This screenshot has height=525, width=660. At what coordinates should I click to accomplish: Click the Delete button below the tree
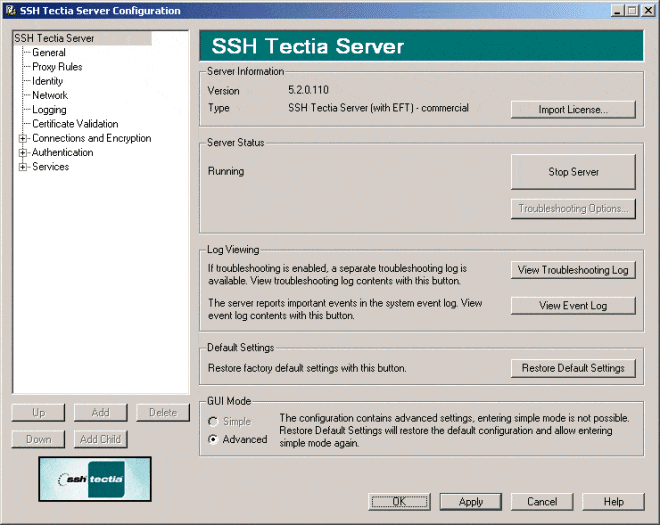pos(163,413)
